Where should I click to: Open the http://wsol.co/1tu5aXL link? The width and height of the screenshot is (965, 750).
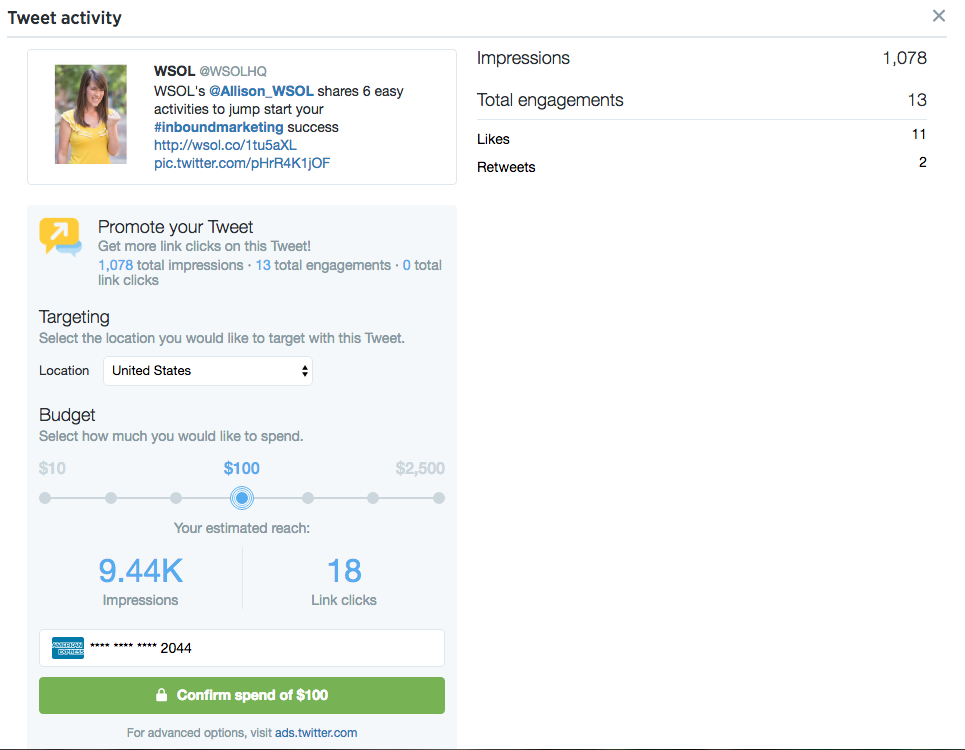point(225,145)
